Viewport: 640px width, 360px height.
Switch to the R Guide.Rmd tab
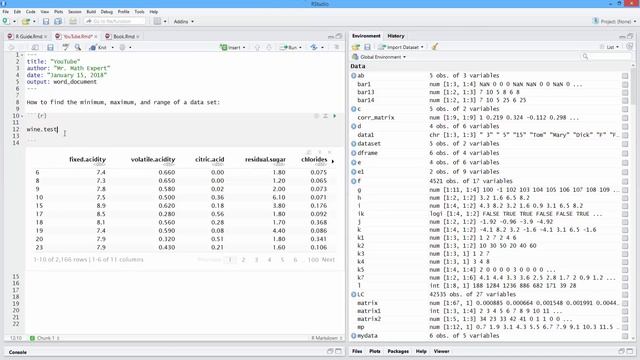point(28,36)
